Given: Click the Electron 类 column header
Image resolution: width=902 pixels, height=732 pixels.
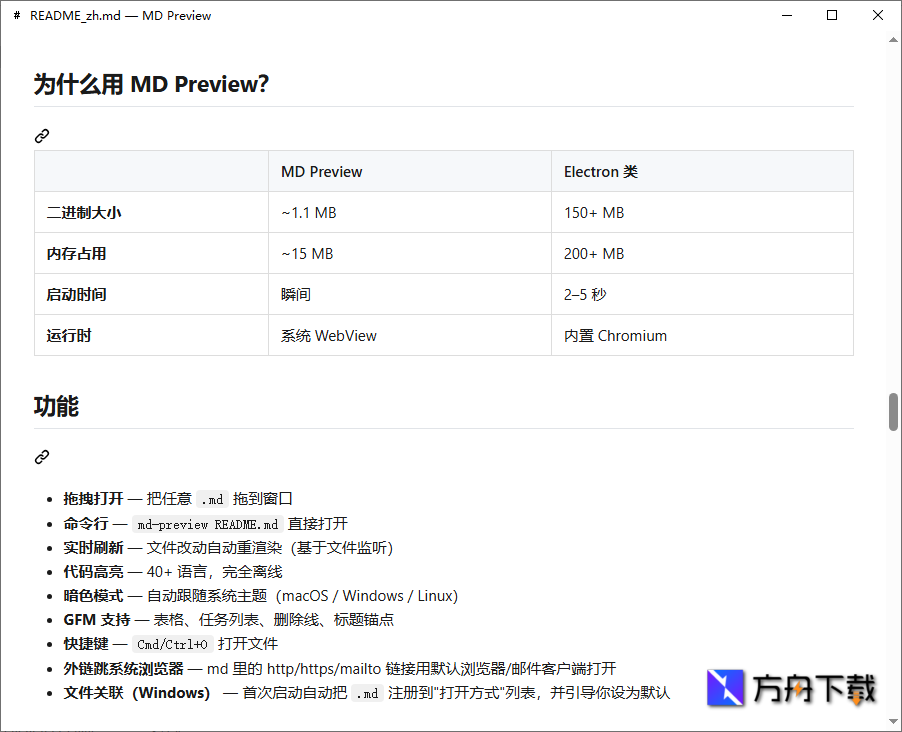Looking at the screenshot, I should click(601, 171).
